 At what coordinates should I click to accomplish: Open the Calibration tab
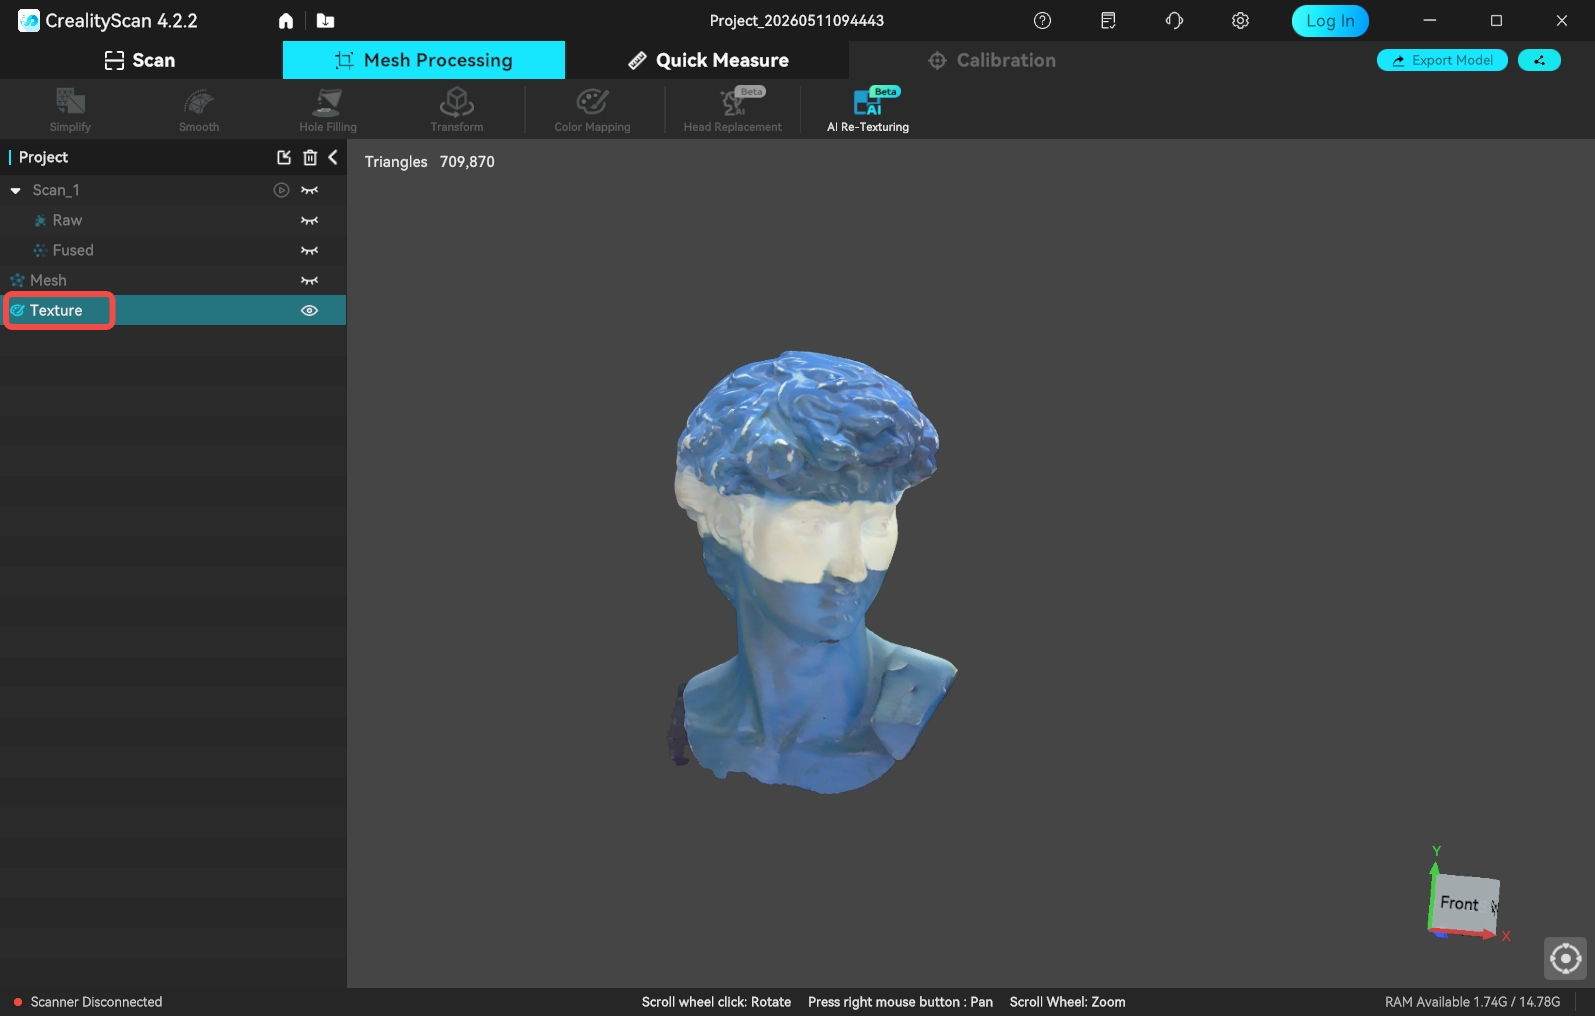pyautogui.click(x=992, y=60)
